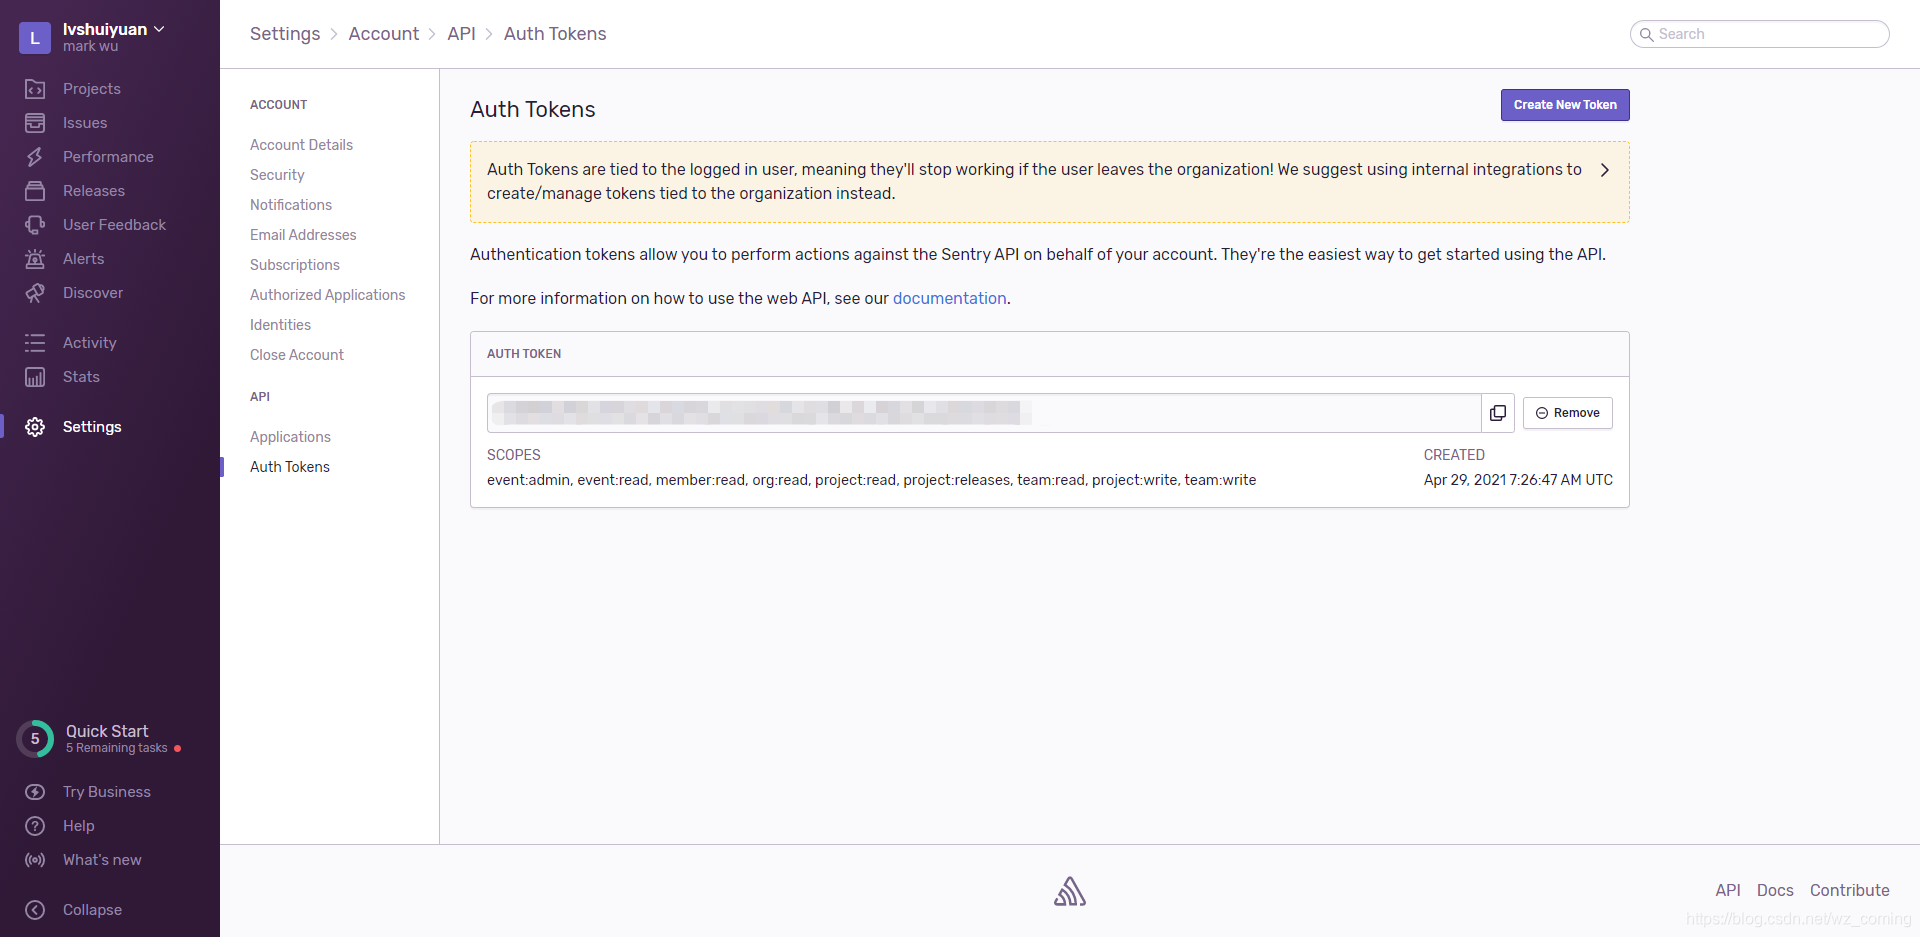Open the Stats chart icon

(35, 377)
